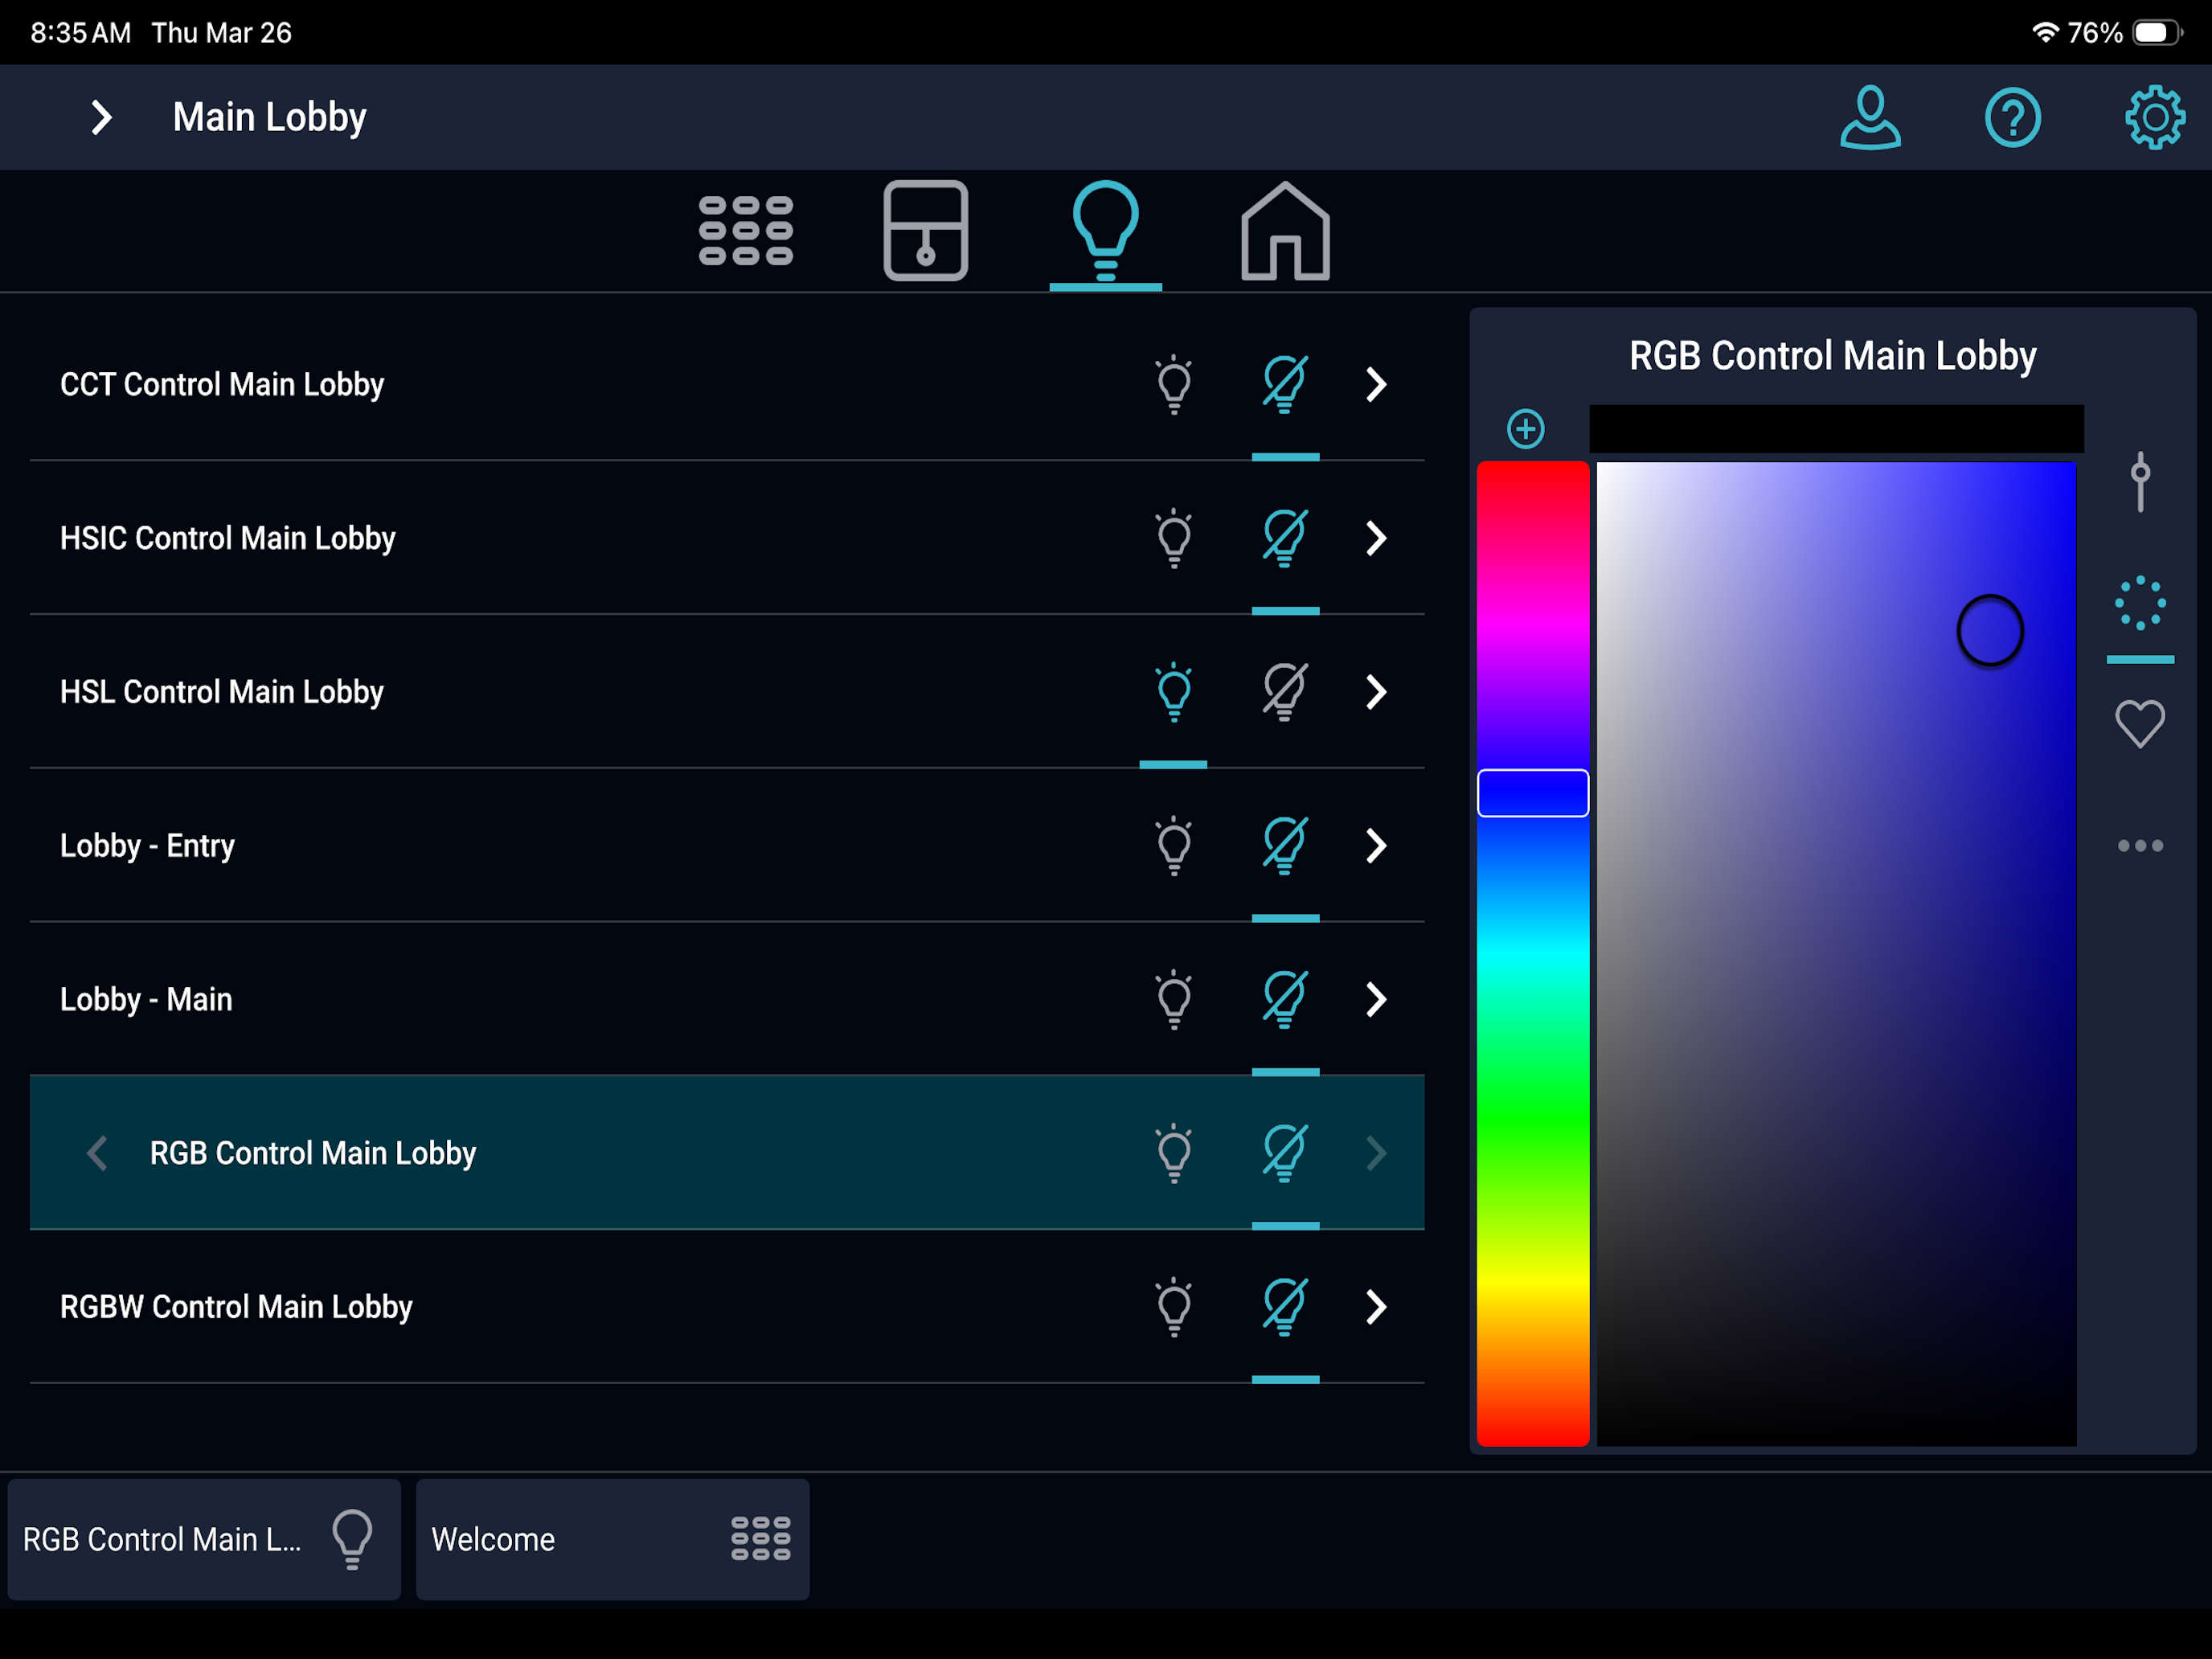Viewport: 2212px width, 1659px height.
Task: Turn off RGB Control Main Lobby light
Action: click(1285, 1153)
